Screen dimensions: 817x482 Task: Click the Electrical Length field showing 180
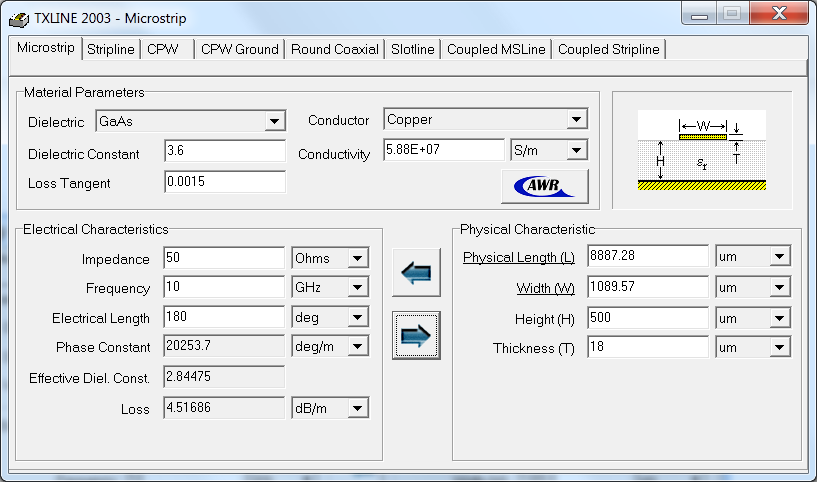pos(224,317)
